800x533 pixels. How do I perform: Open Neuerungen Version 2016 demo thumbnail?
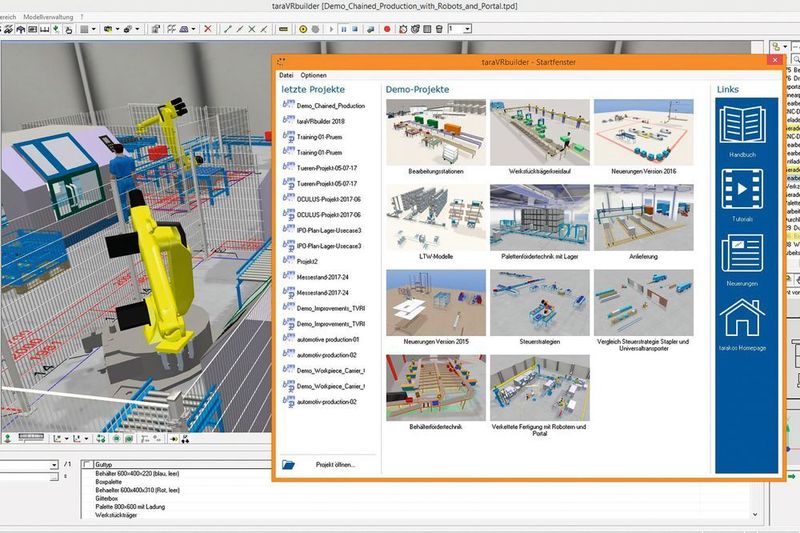644,133
